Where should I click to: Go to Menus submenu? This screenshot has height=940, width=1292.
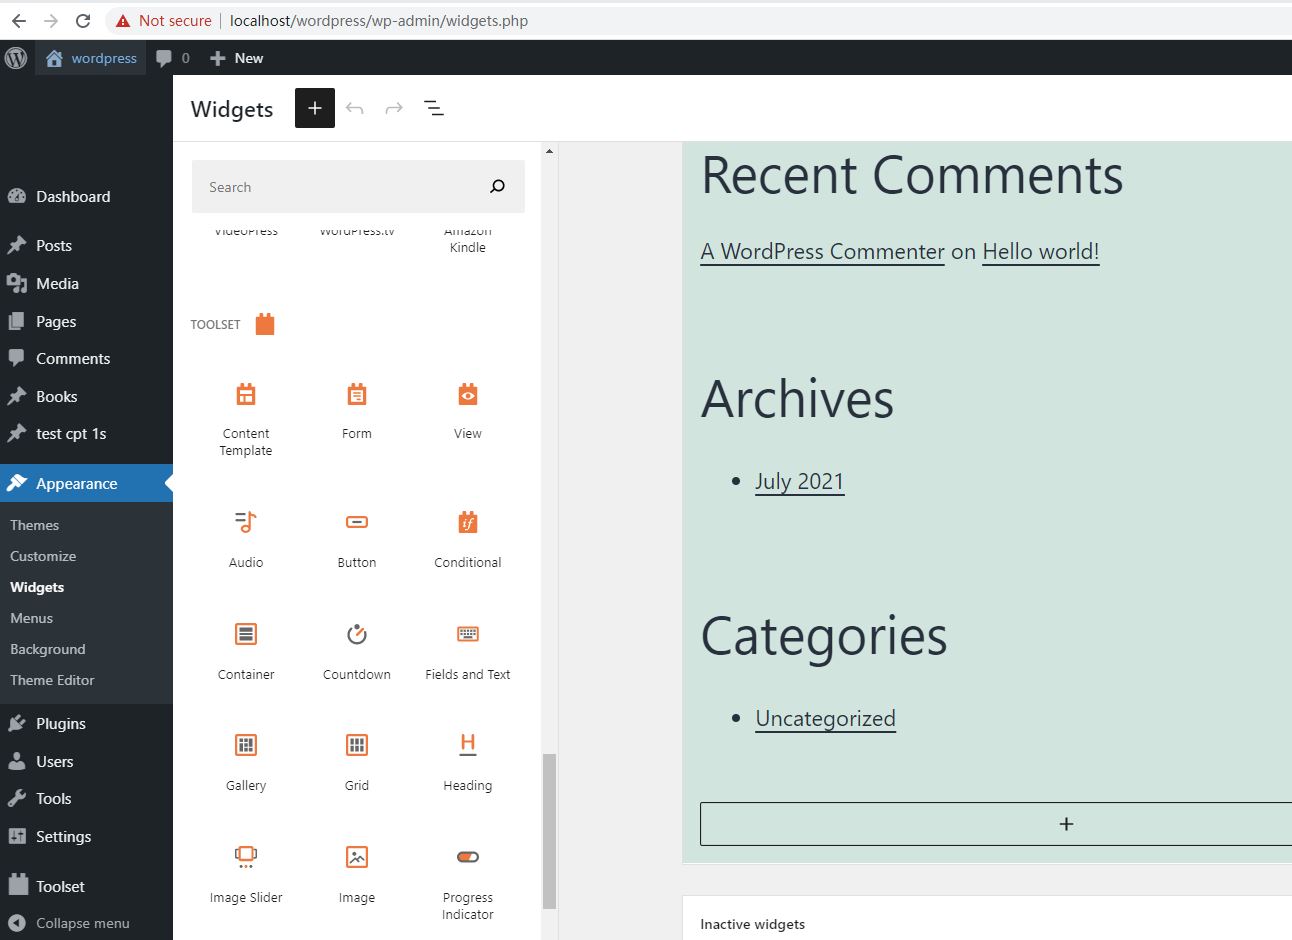[x=32, y=618]
